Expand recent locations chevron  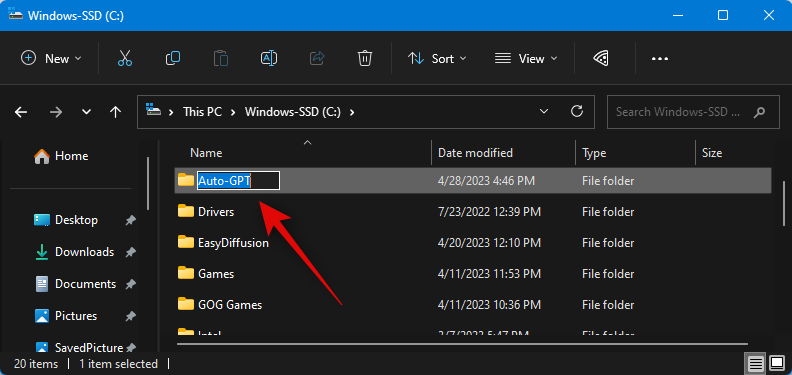point(86,112)
